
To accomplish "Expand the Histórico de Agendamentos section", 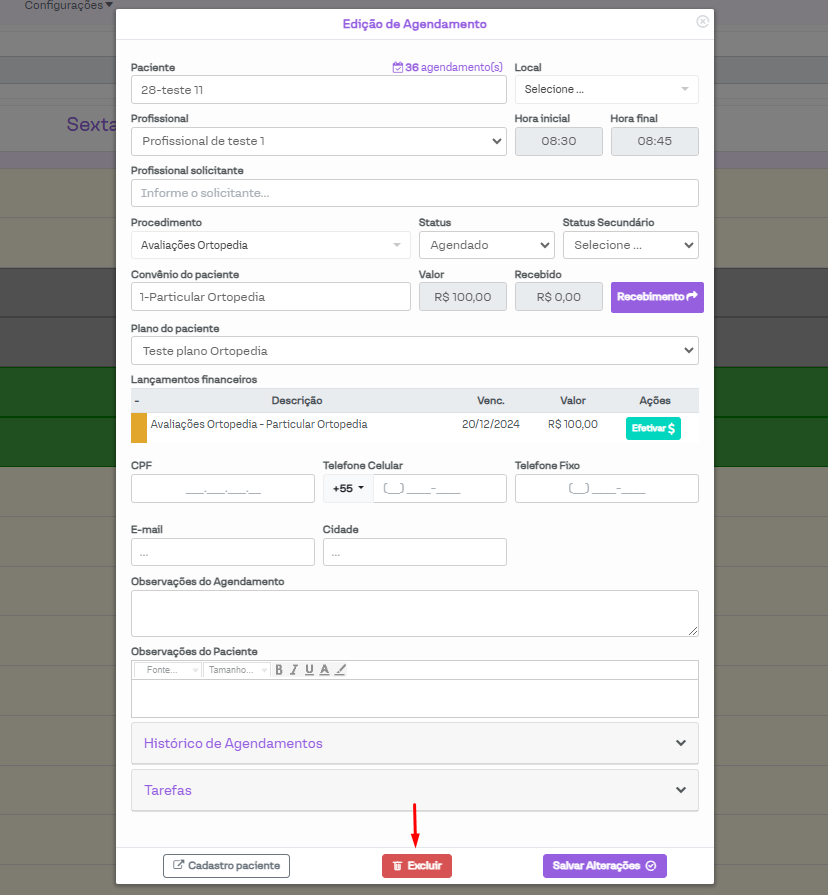I will click(x=414, y=743).
